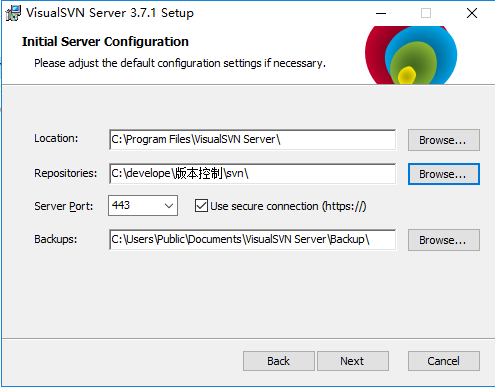This screenshot has width=495, height=387.
Task: Open Browse for the Repositories folder
Action: (x=444, y=174)
